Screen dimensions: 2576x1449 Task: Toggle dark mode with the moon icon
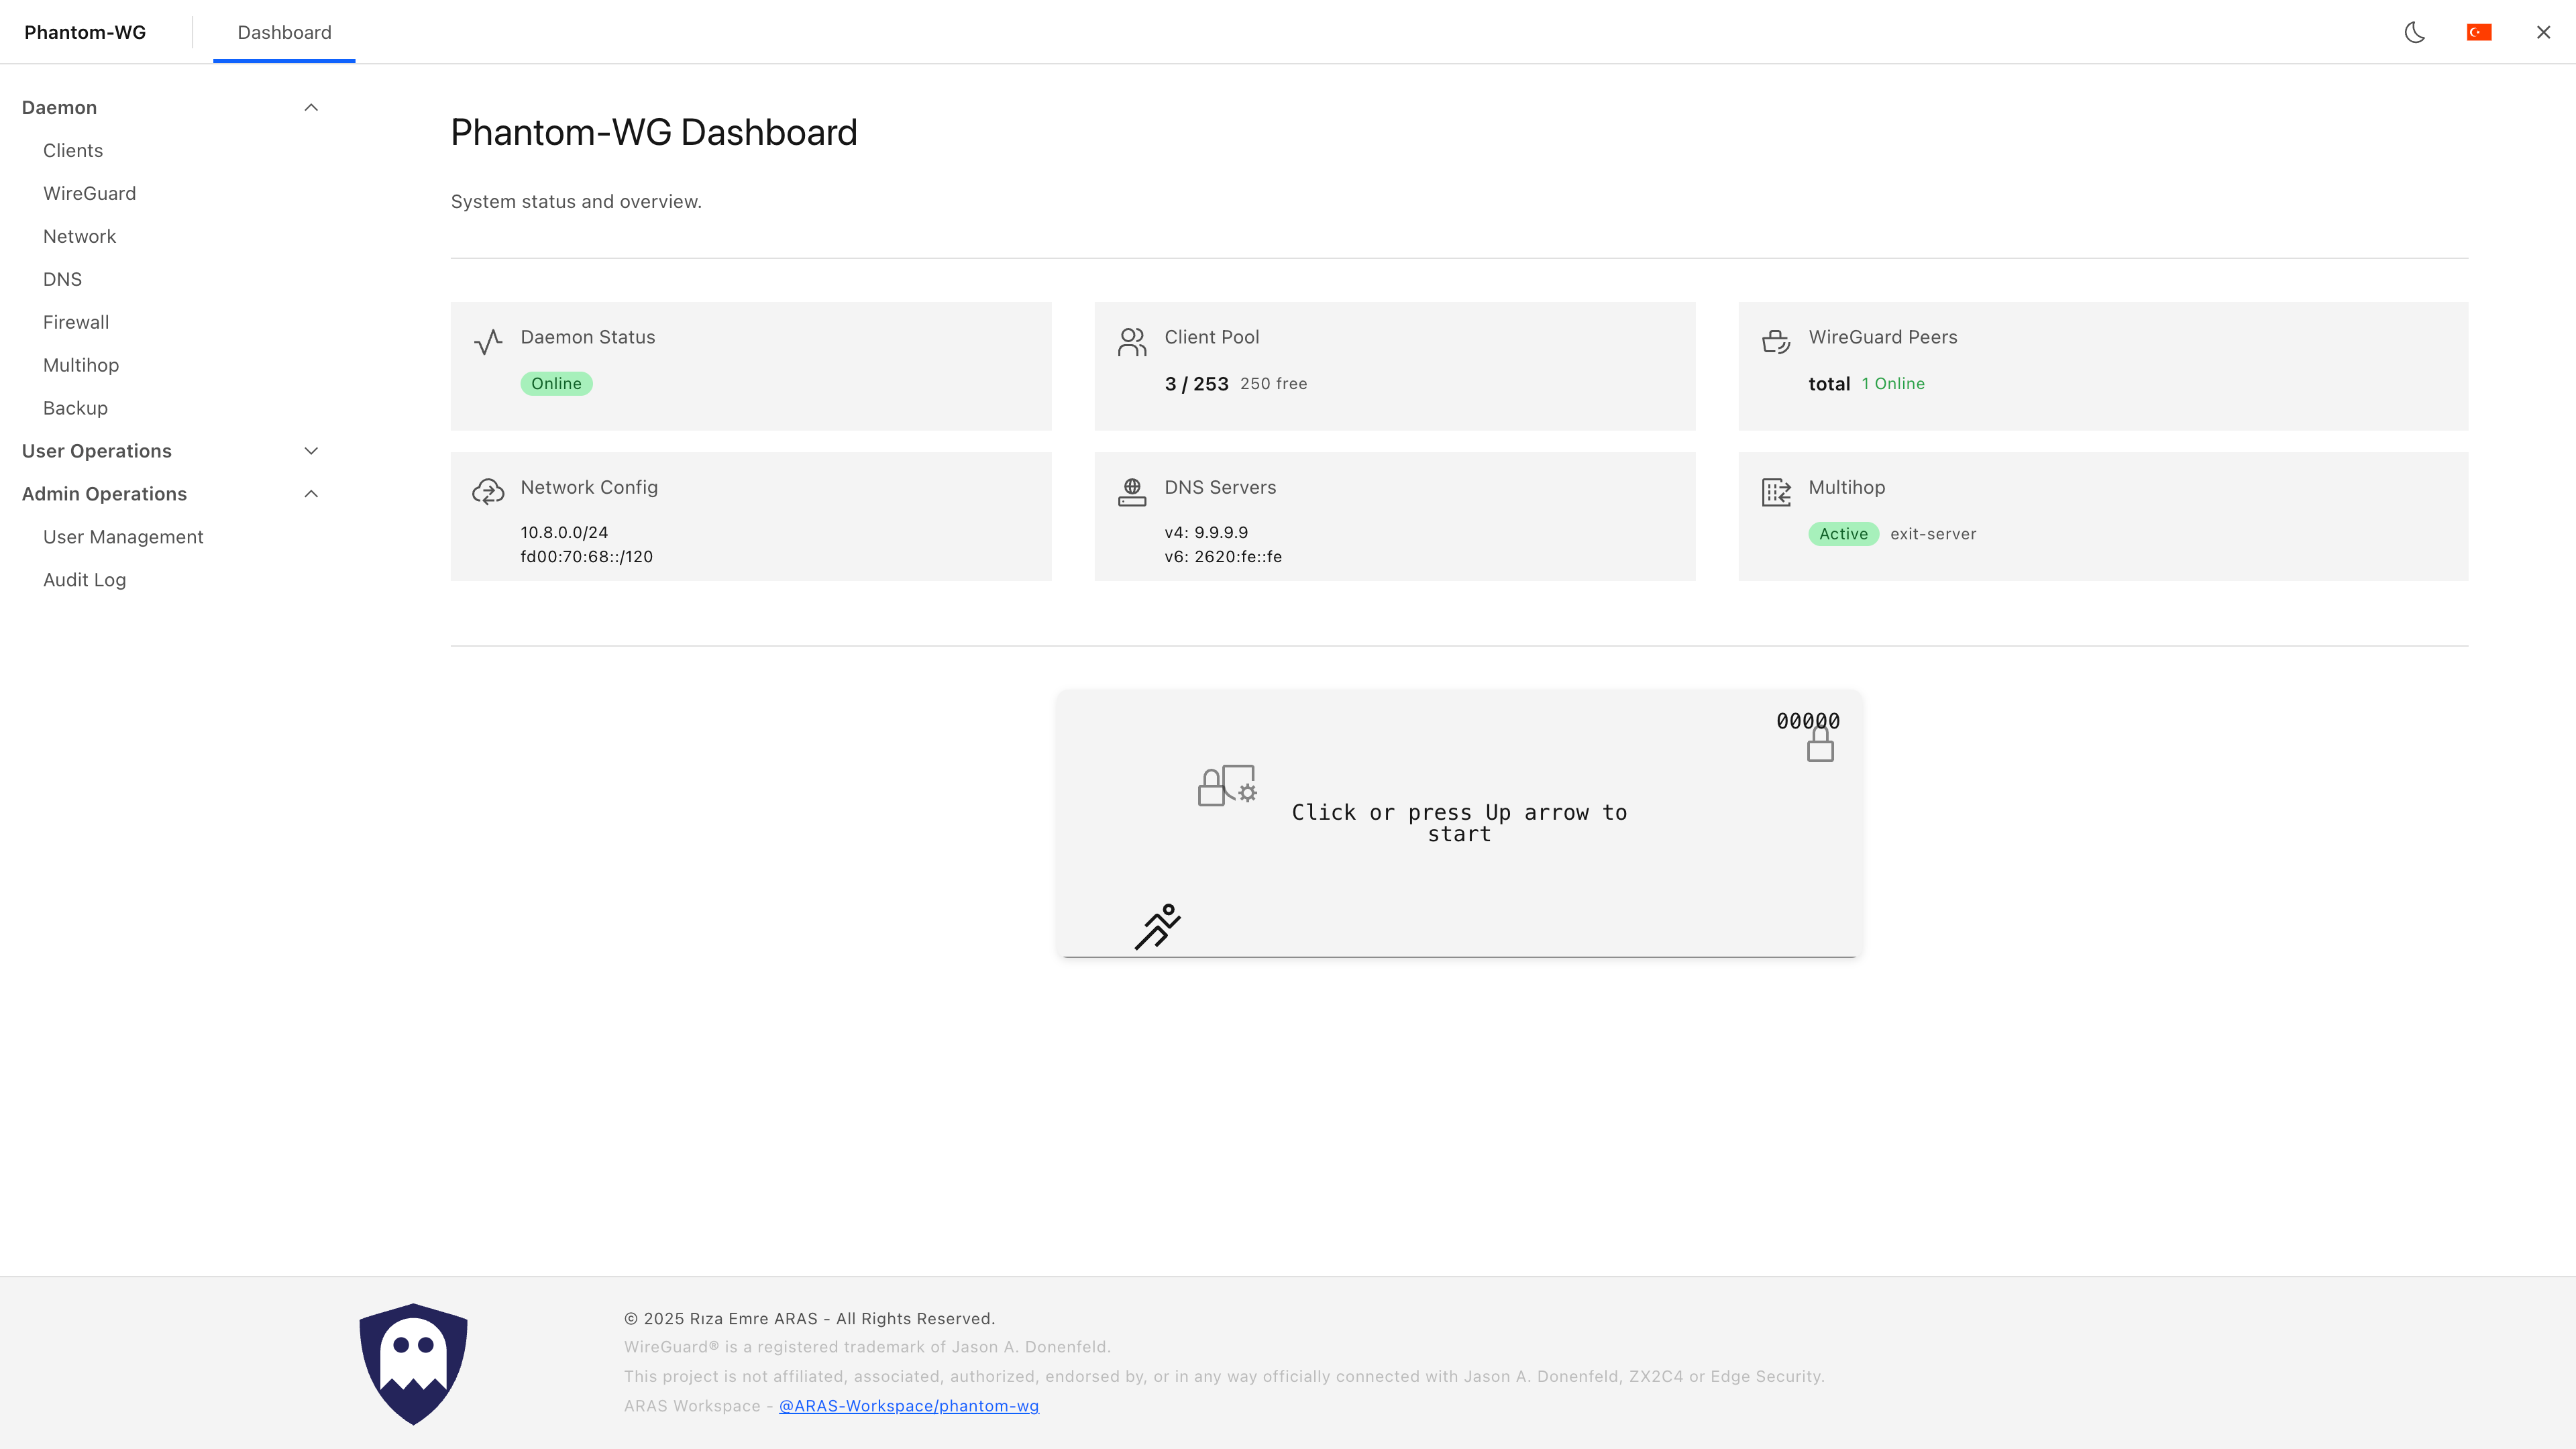click(2415, 32)
